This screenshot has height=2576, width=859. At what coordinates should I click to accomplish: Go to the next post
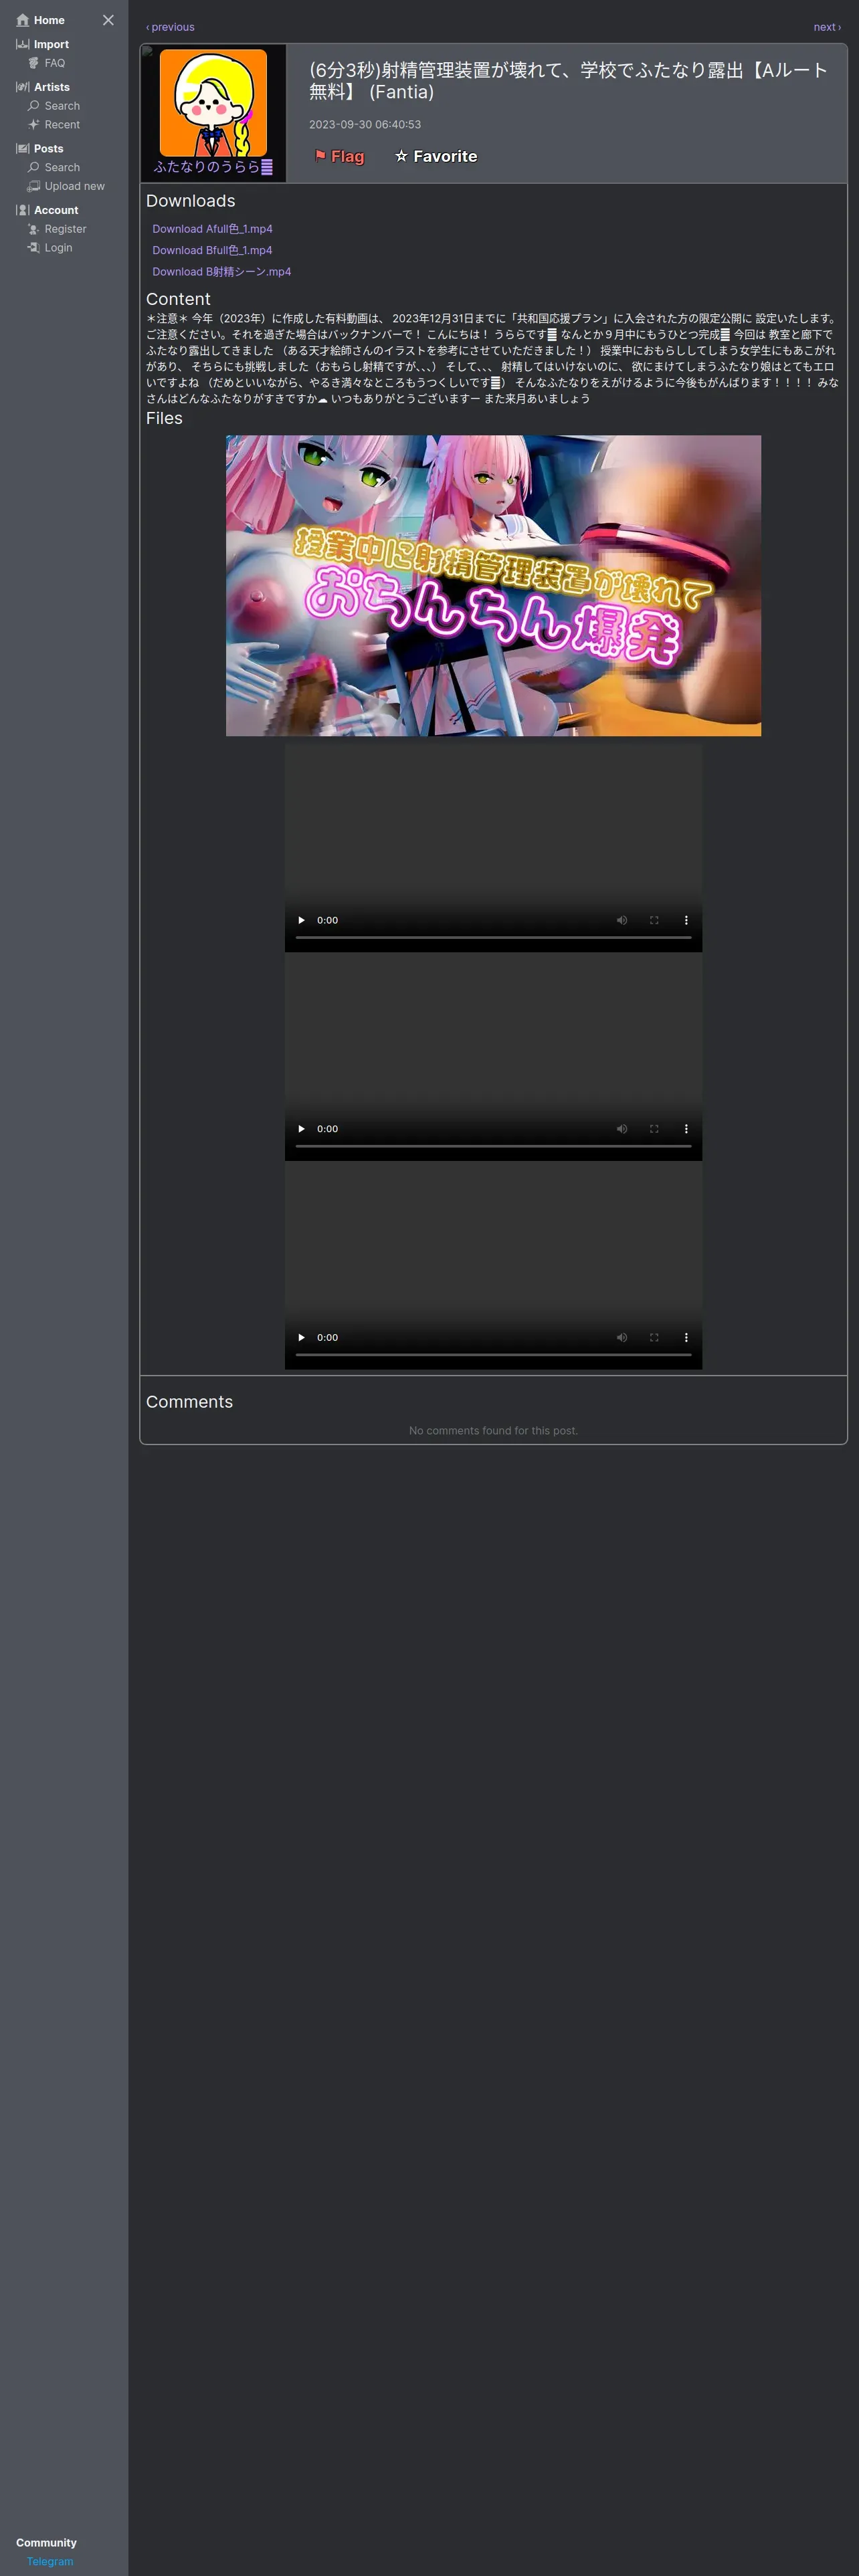pyautogui.click(x=827, y=27)
